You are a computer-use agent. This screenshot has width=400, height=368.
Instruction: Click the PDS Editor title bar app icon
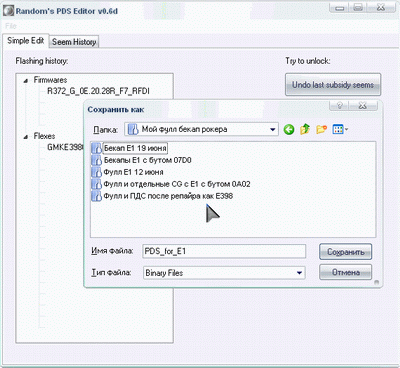(x=9, y=11)
